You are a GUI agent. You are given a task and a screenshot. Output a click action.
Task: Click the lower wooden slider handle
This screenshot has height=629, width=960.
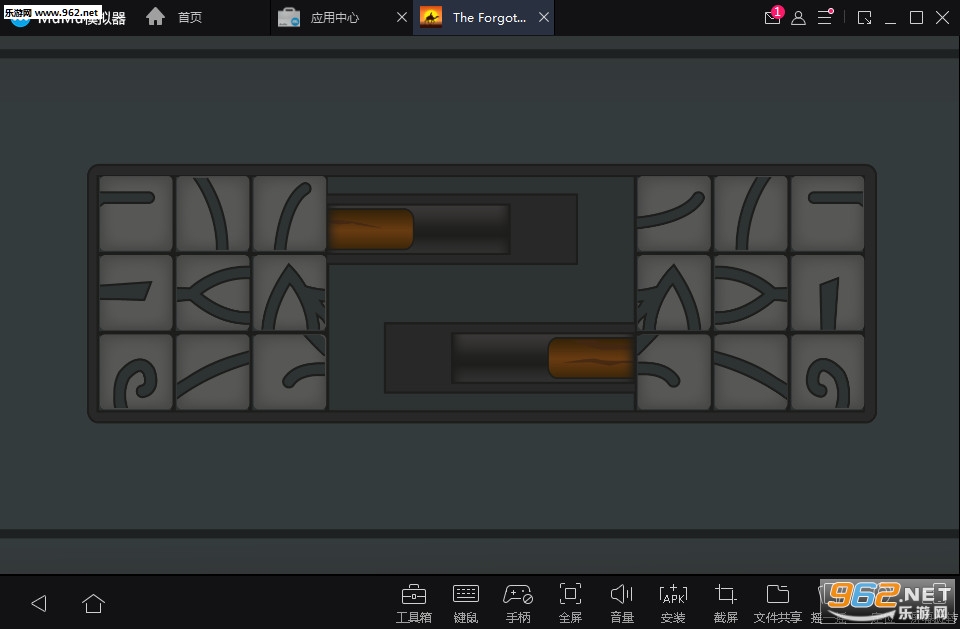591,358
